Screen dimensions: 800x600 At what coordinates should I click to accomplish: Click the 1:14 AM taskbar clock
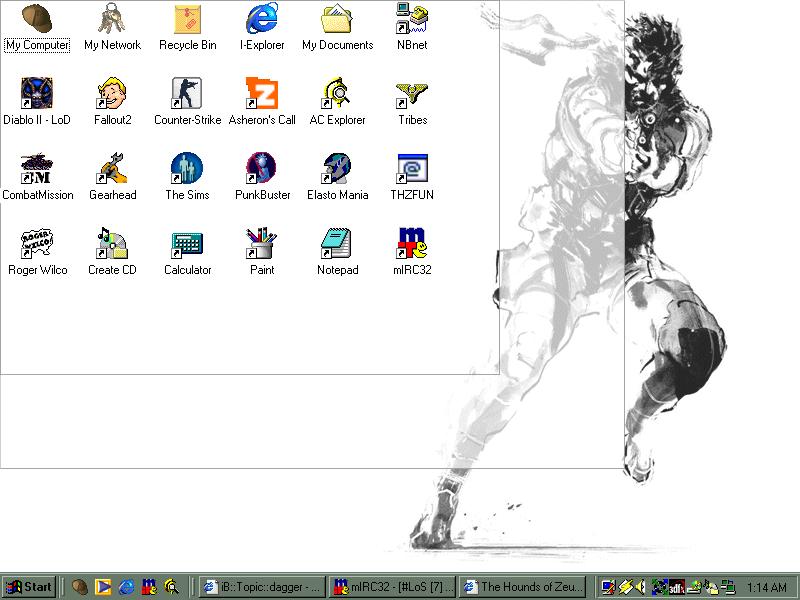766,587
